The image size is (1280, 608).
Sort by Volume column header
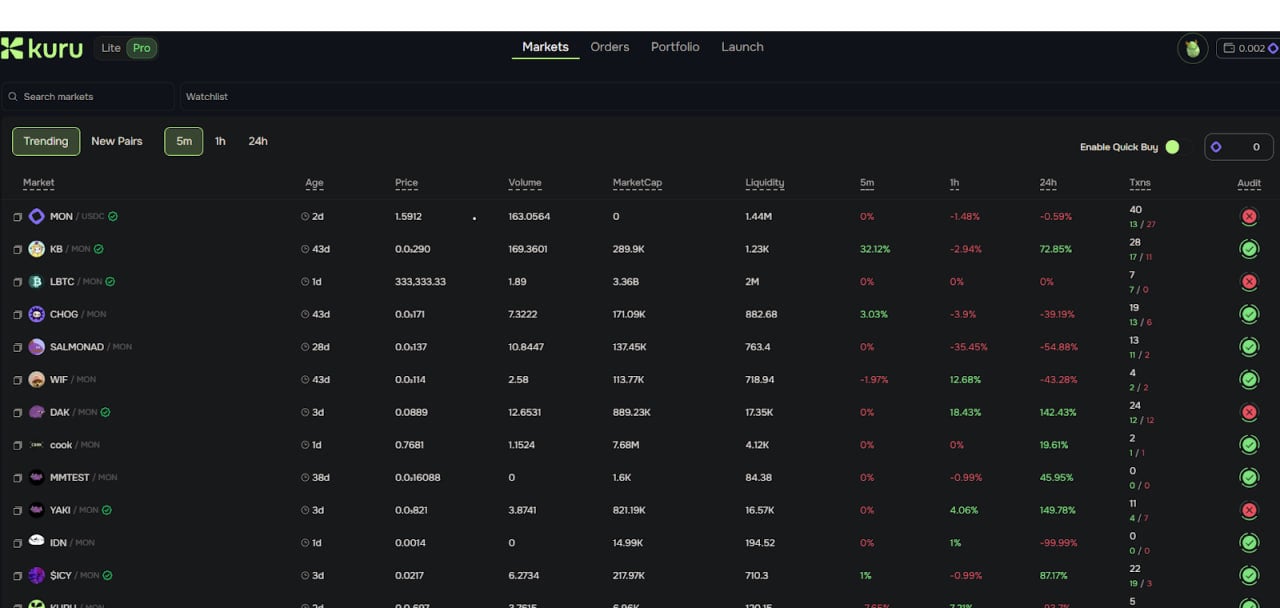click(525, 183)
